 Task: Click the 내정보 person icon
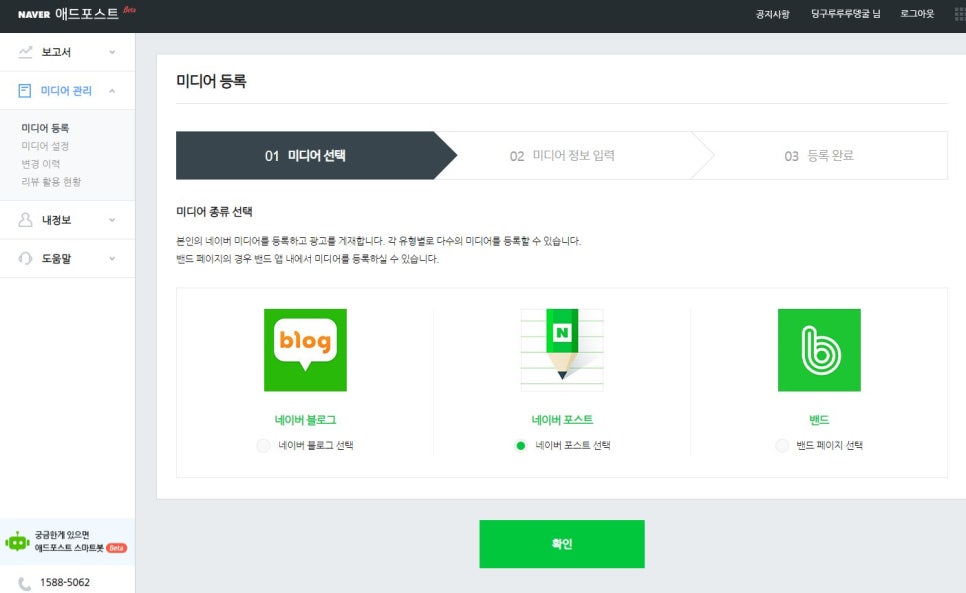[25, 220]
